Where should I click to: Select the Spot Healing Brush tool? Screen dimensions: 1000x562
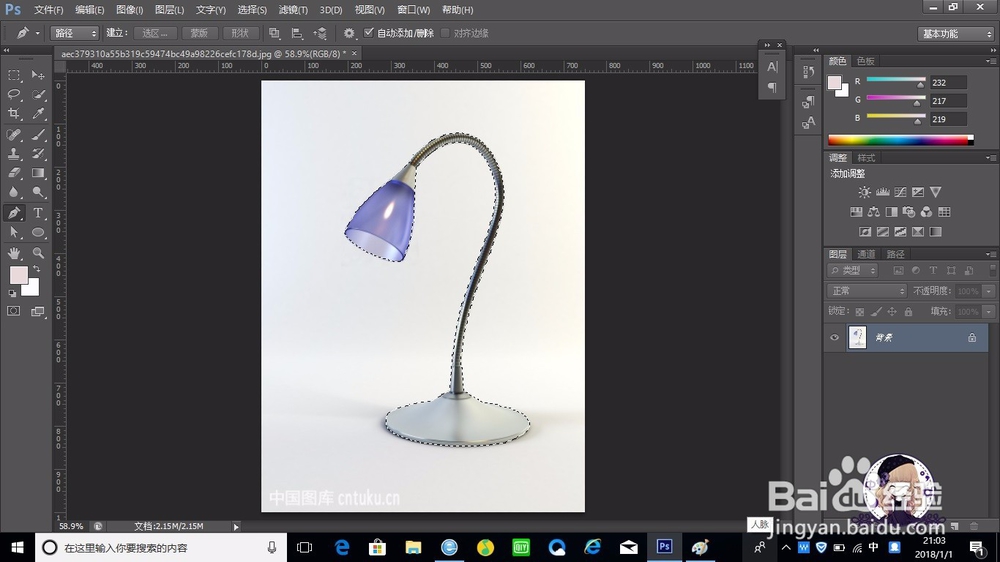click(x=13, y=135)
